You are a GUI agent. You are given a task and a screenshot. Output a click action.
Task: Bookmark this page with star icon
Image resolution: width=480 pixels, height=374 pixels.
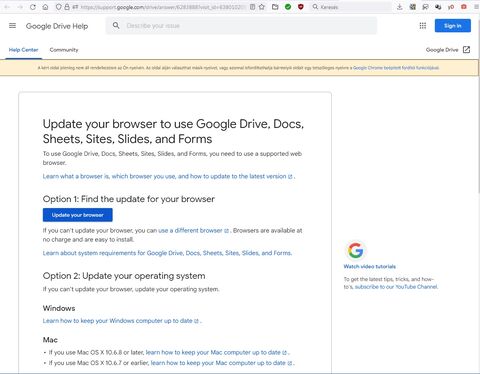(262, 7)
